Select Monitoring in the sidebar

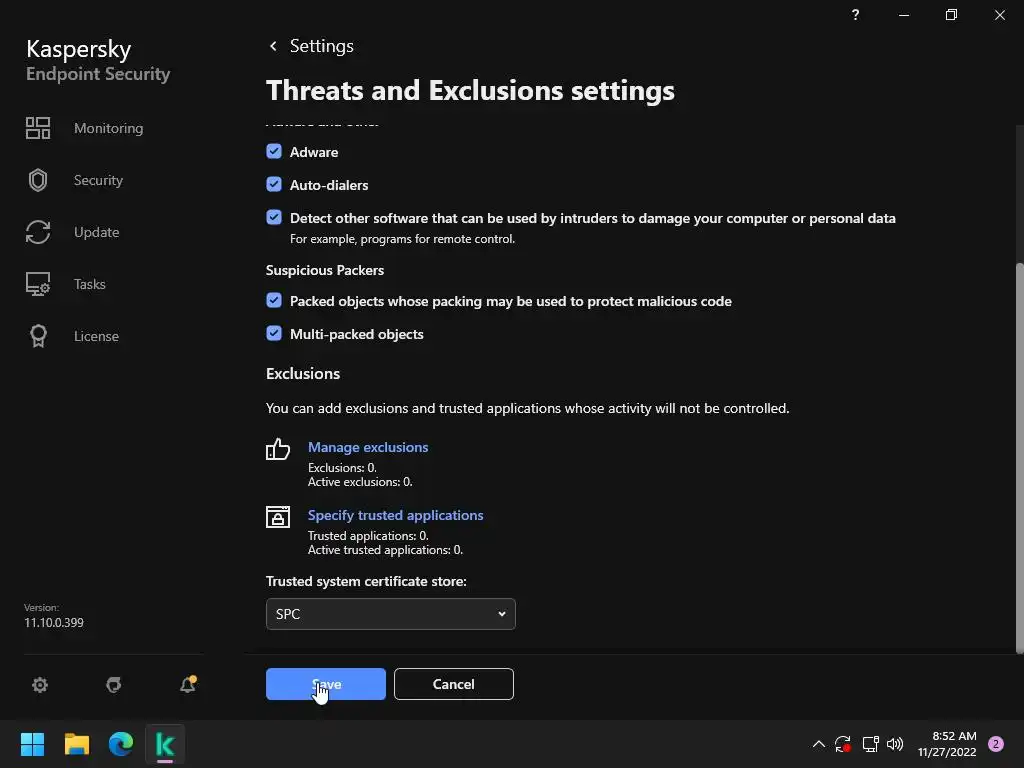point(108,128)
